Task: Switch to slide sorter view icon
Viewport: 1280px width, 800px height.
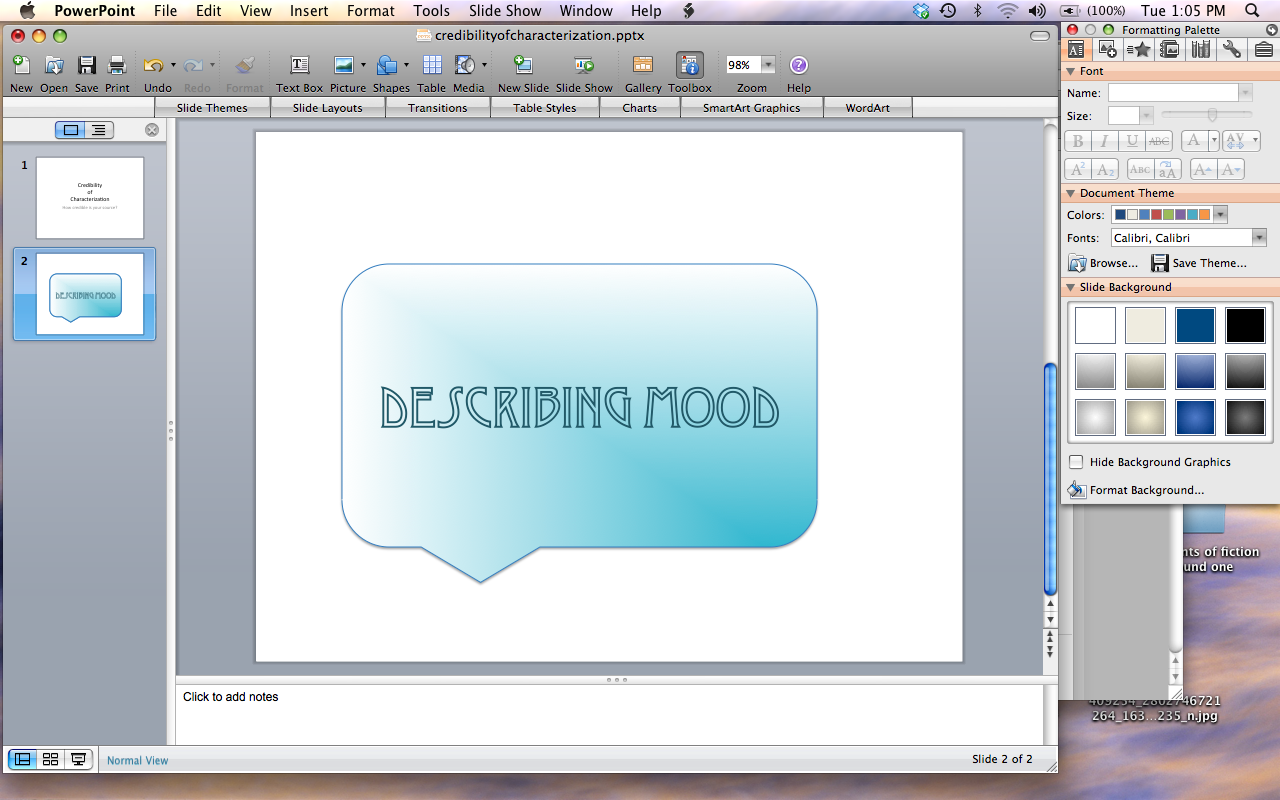Action: click(x=50, y=760)
